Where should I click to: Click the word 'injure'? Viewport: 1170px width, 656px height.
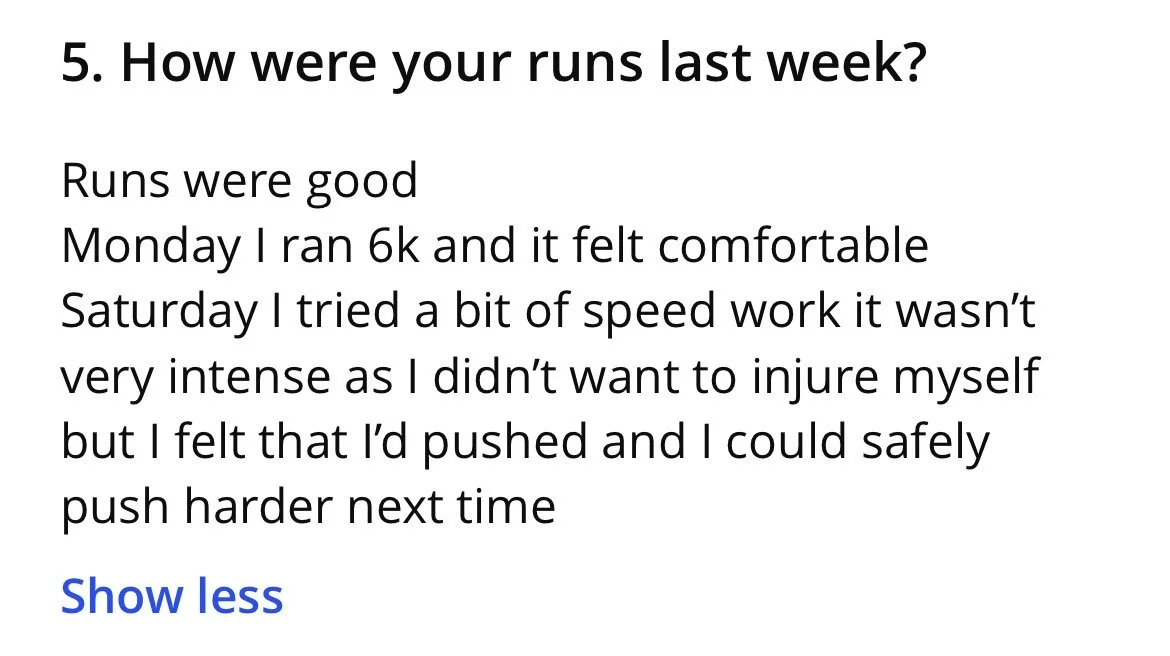coord(815,377)
